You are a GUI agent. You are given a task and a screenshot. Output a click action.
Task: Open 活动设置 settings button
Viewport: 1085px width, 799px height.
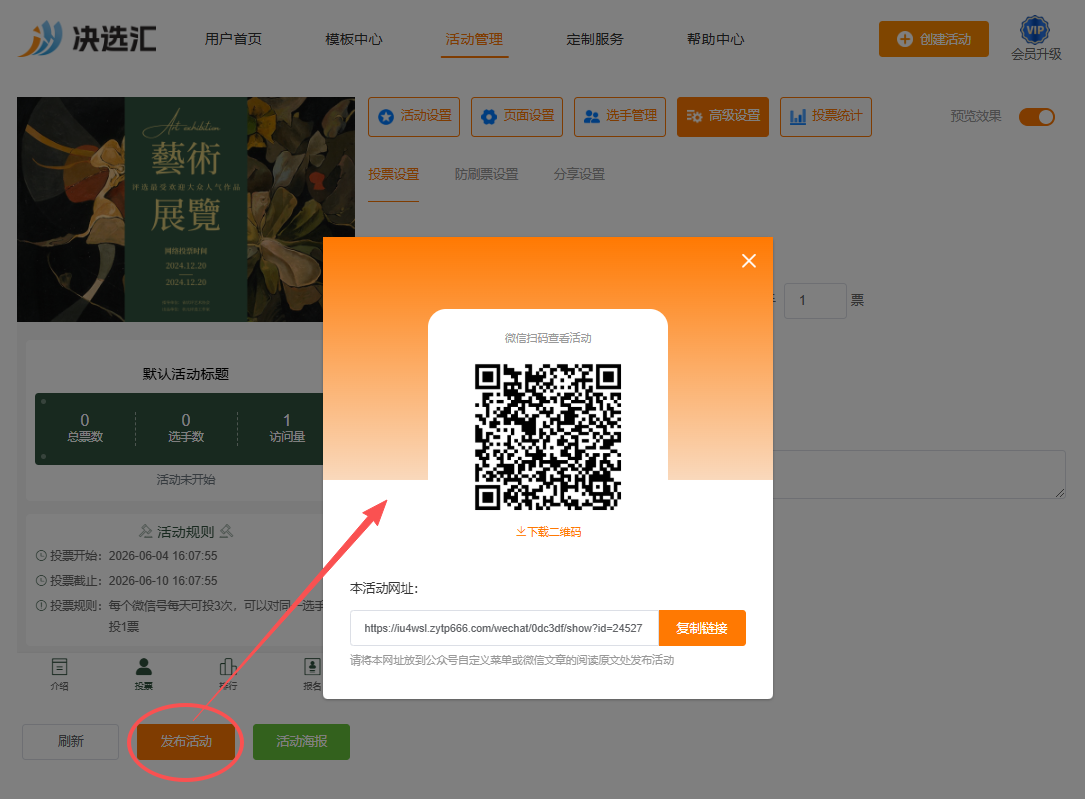point(414,116)
